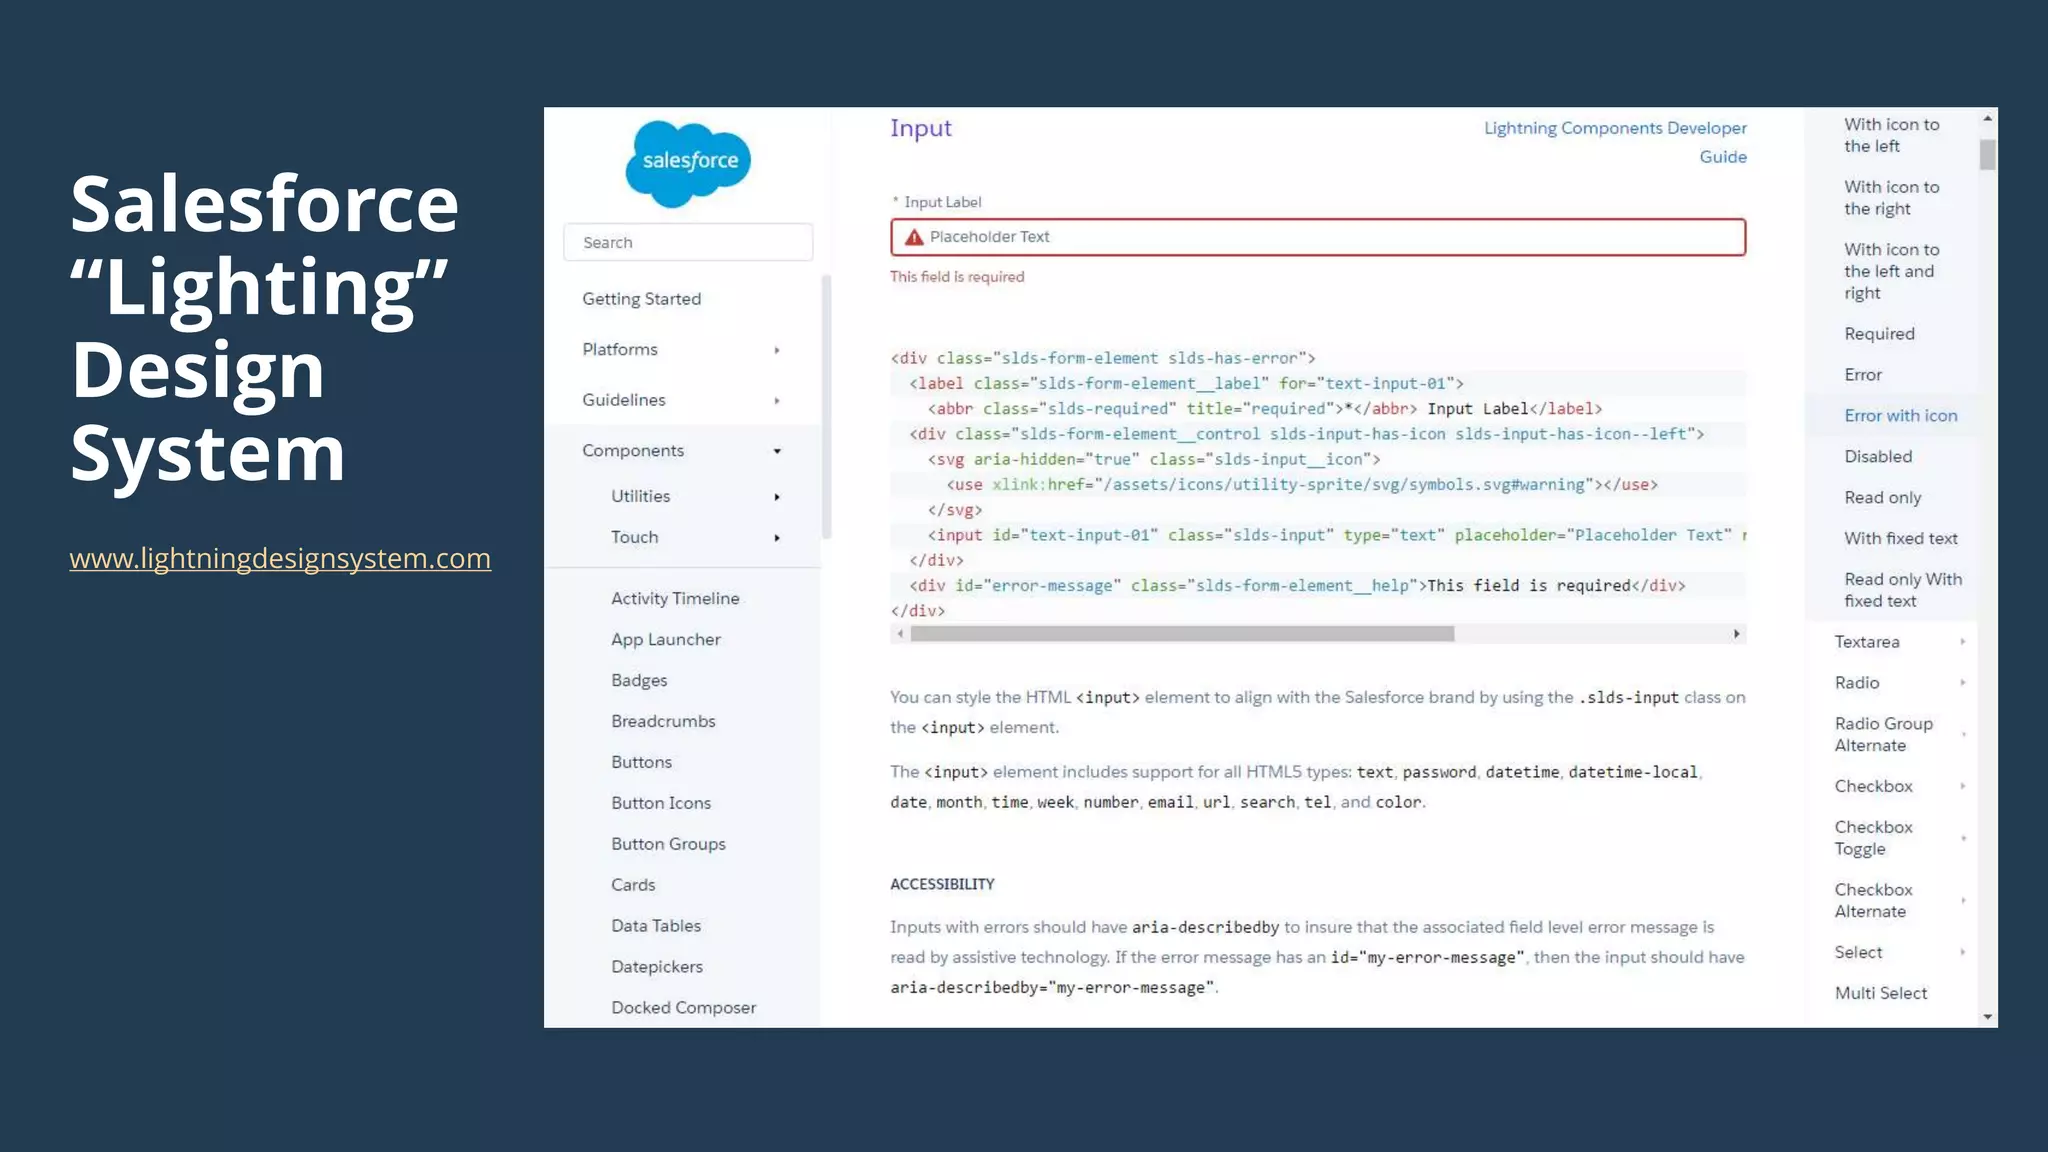Open Cards component page

point(633,885)
